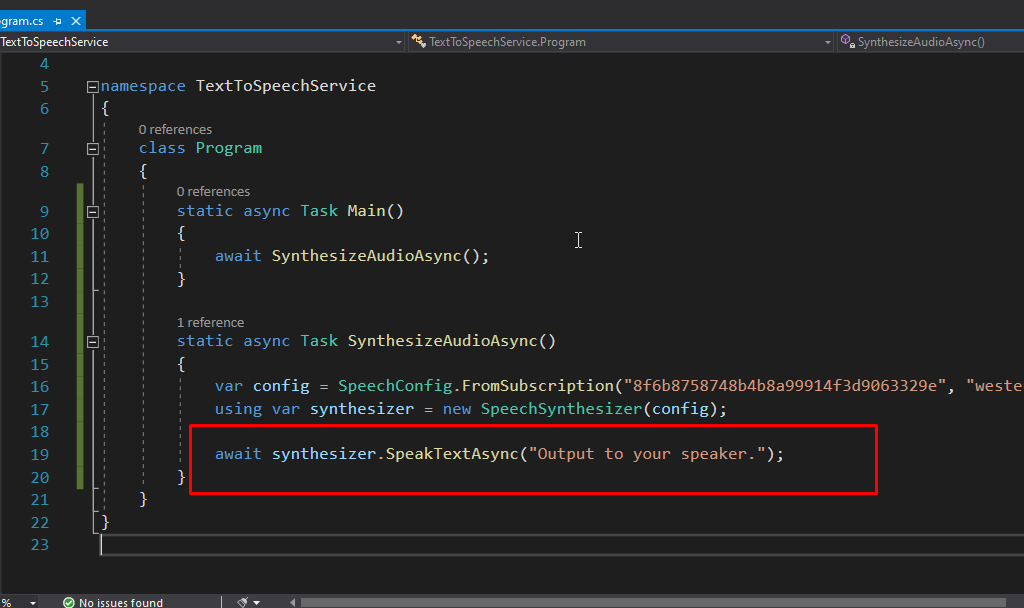Image resolution: width=1024 pixels, height=608 pixels.
Task: Click the green No issues found checkmark
Action: pyautogui.click(x=68, y=602)
